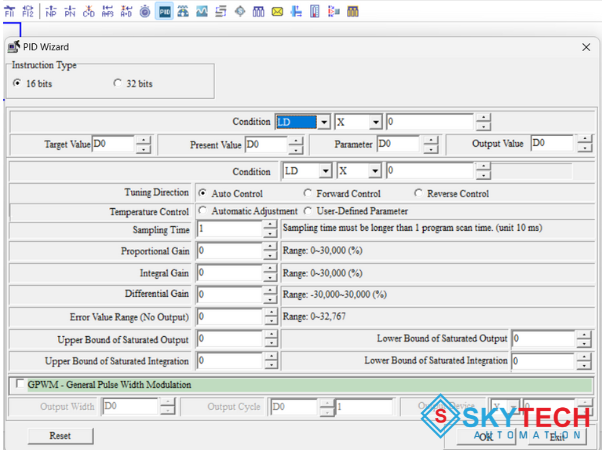Increase the Sampling Time value
The image size is (602, 450).
pyautogui.click(x=270, y=225)
